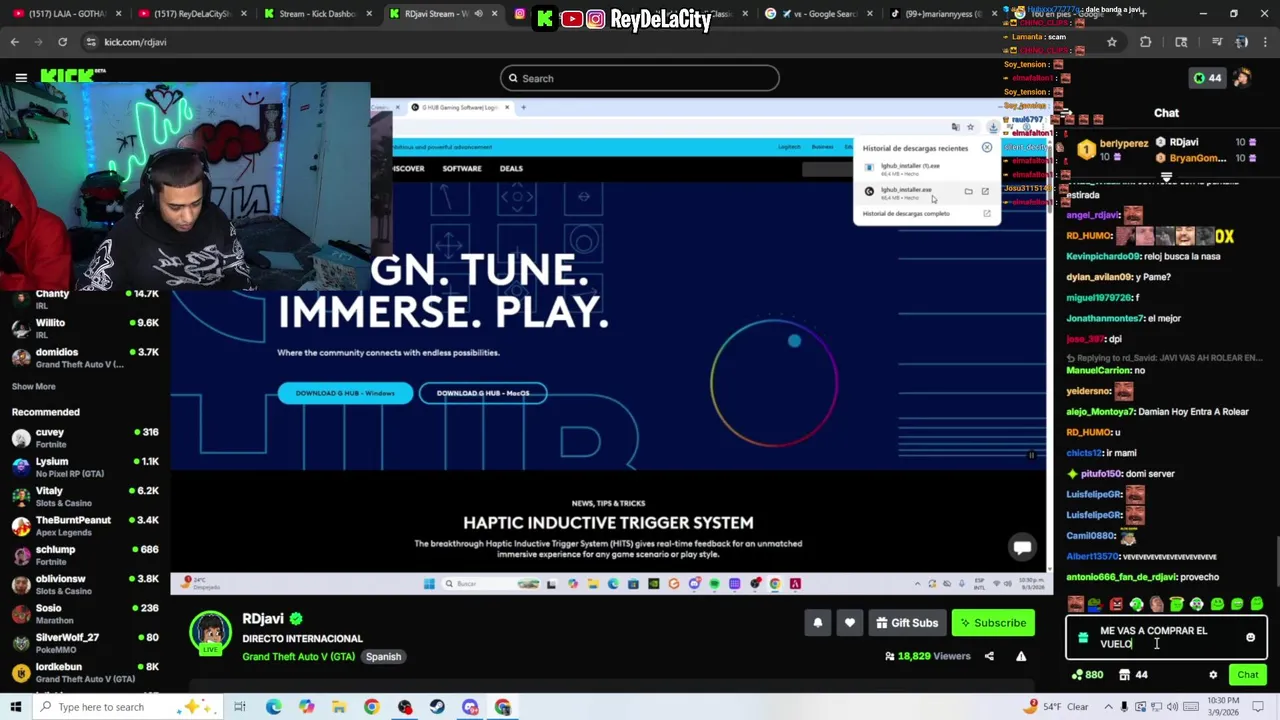Image resolution: width=1280 pixels, height=720 pixels.
Task: Open the emote picker in chat input
Action: (x=1250, y=637)
